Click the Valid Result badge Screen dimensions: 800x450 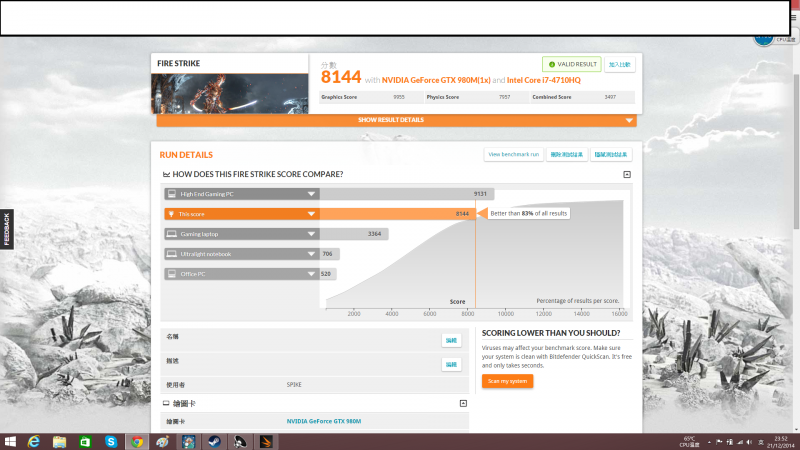point(572,64)
